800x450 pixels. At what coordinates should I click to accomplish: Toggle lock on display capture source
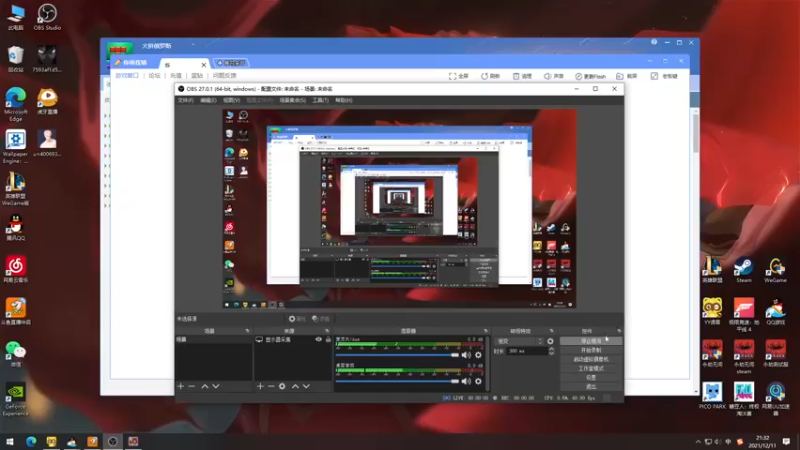(x=328, y=339)
